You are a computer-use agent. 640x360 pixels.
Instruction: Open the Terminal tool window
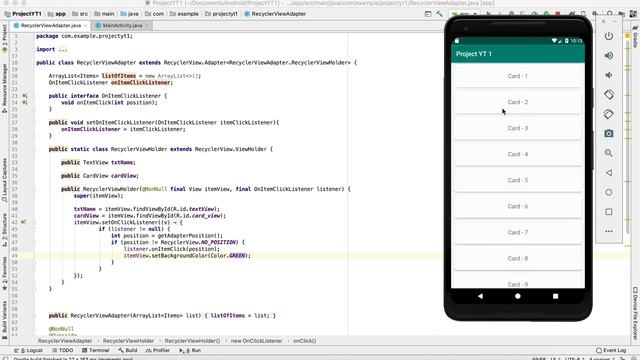96,350
